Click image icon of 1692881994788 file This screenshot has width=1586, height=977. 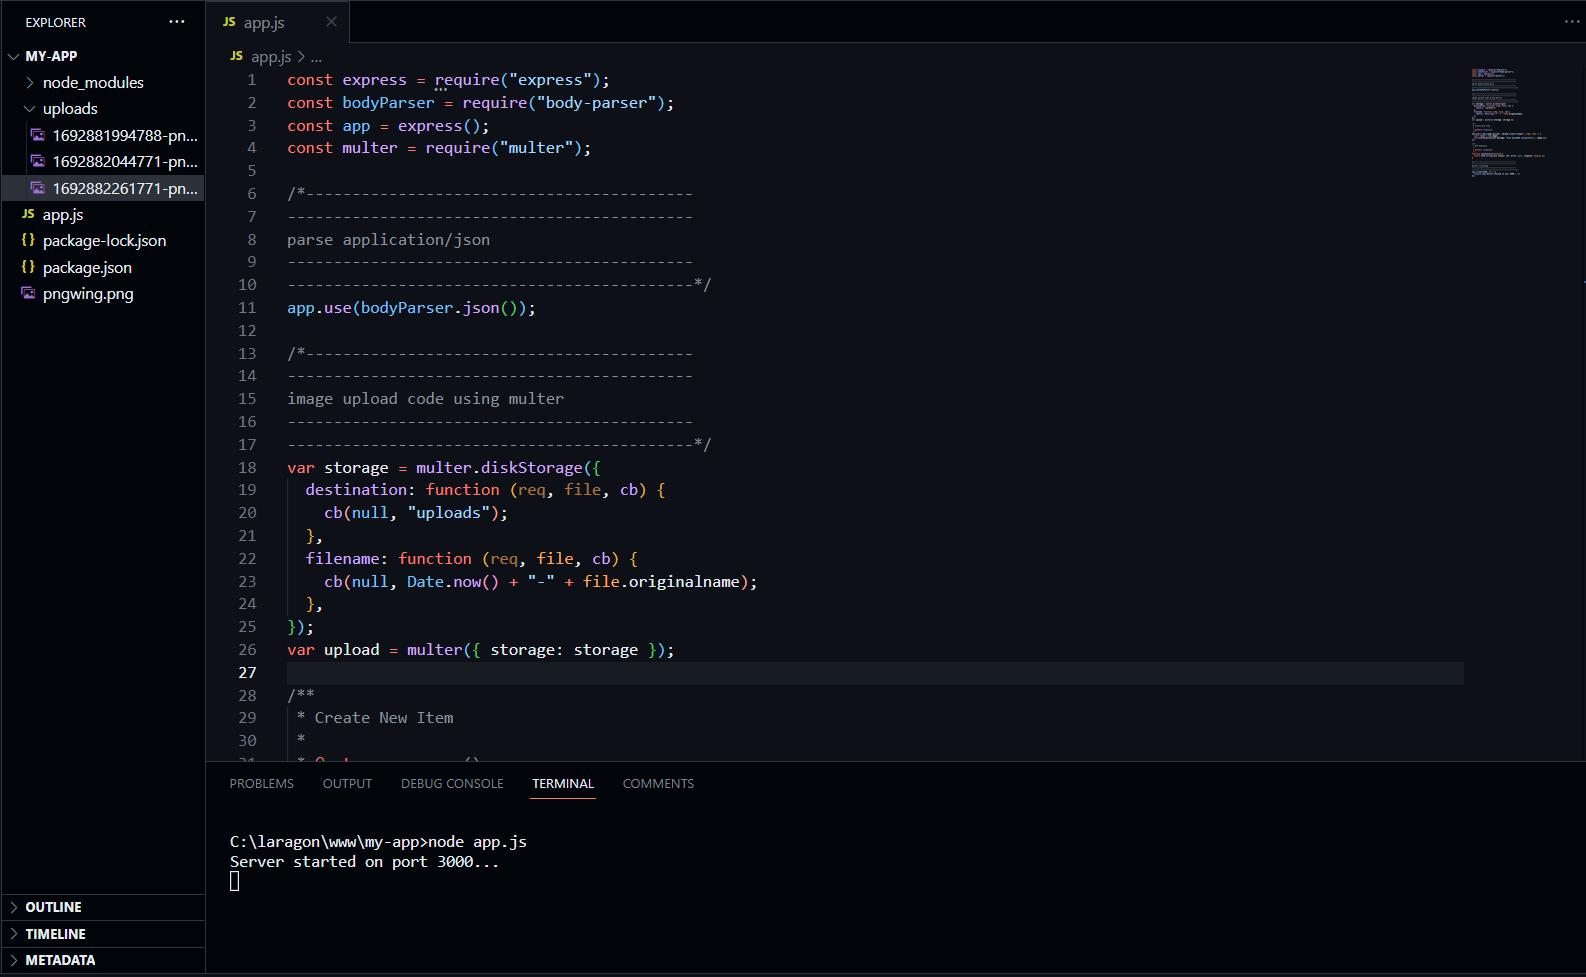tap(38, 135)
